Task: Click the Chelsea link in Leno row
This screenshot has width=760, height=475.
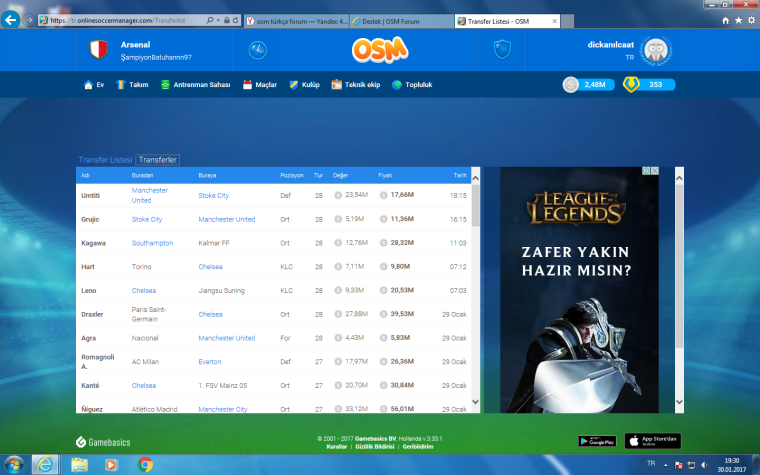Action: click(144, 290)
